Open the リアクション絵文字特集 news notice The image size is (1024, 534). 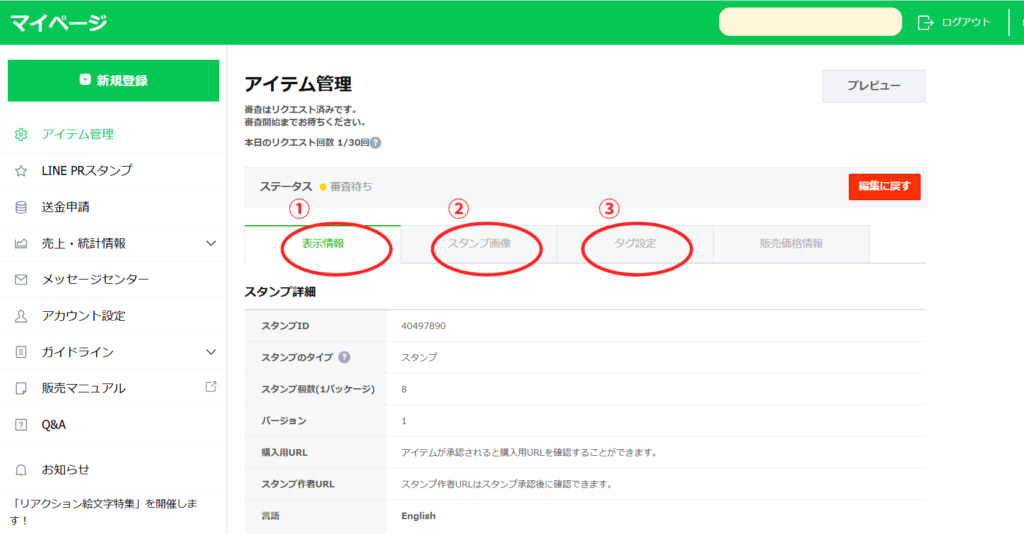(103, 512)
